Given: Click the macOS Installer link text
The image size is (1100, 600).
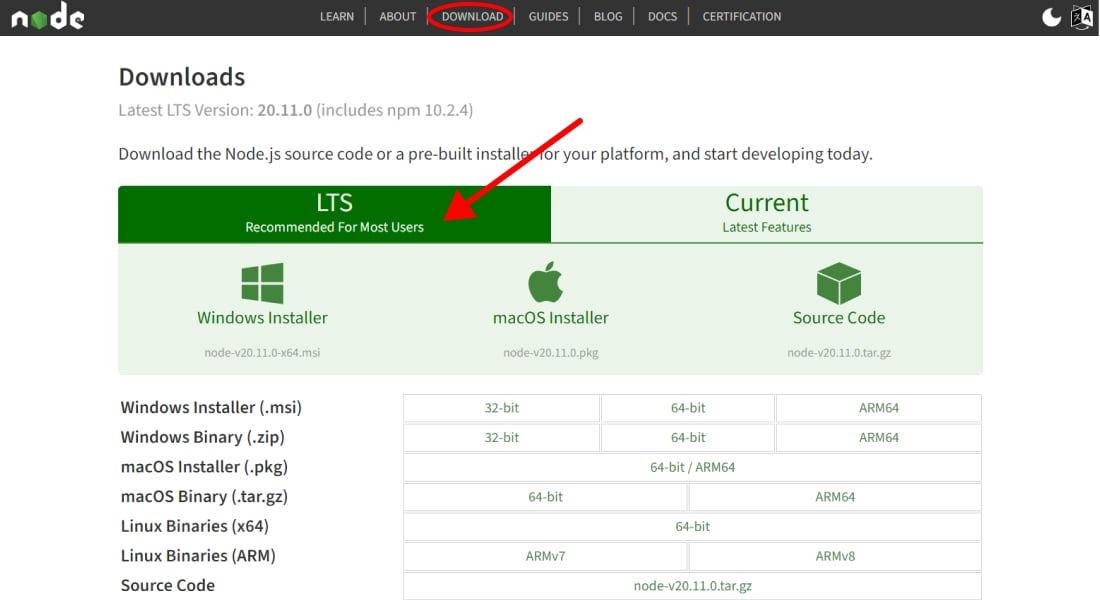Looking at the screenshot, I should coord(551,318).
